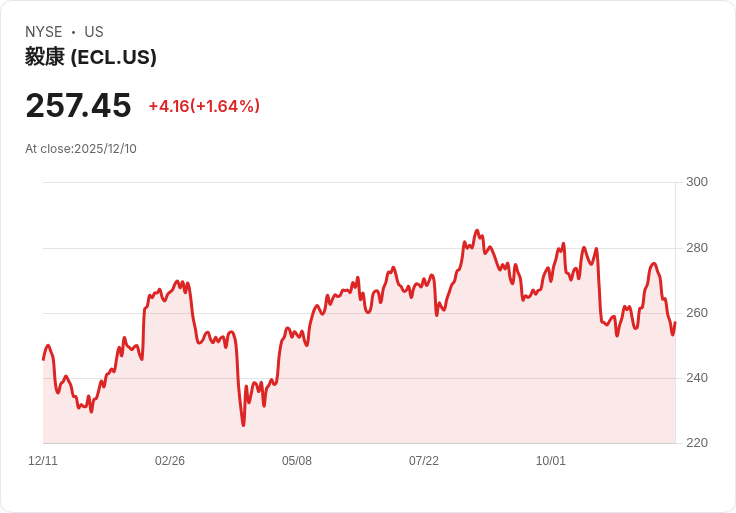Select the 02/26 date on x-axis
Viewport: 736px width, 513px height.
[x=170, y=461]
